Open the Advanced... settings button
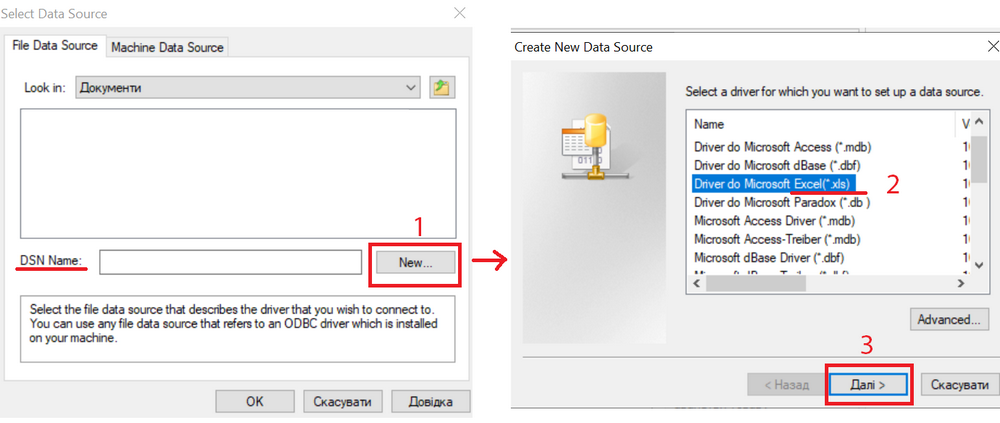 (x=949, y=320)
